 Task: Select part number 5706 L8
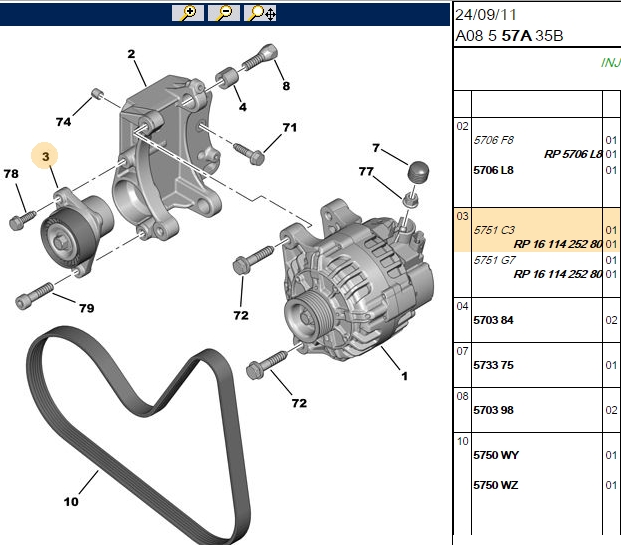coord(493,170)
